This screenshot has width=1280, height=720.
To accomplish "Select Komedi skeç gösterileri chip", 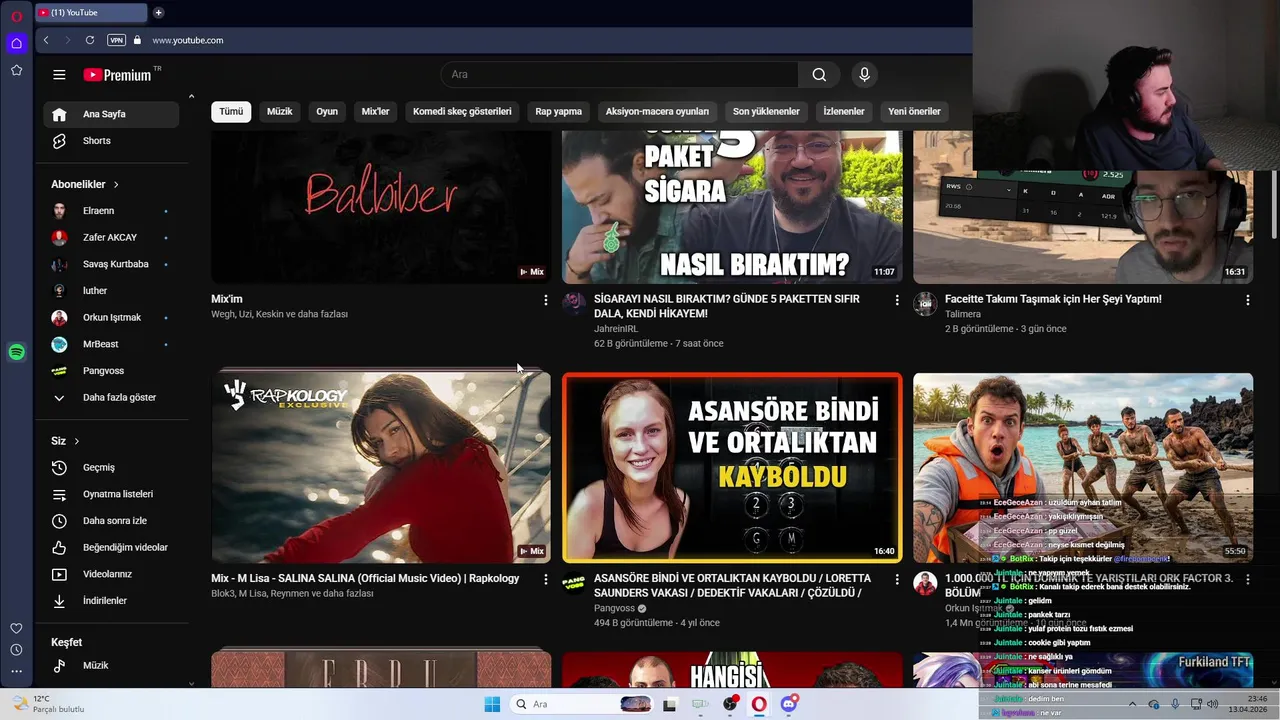I will pyautogui.click(x=462, y=112).
